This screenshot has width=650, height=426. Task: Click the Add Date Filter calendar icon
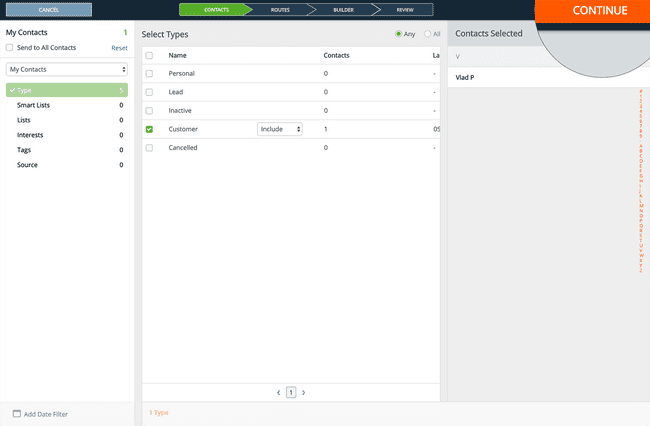17,414
